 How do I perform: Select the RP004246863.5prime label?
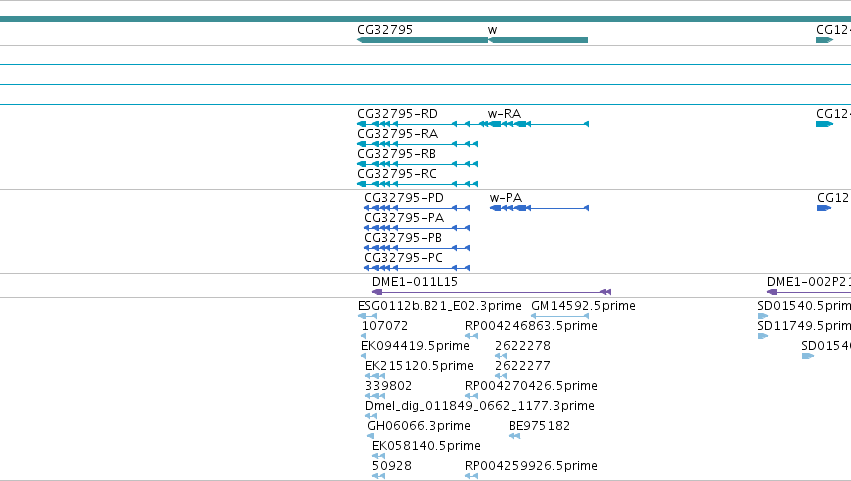tap(531, 326)
